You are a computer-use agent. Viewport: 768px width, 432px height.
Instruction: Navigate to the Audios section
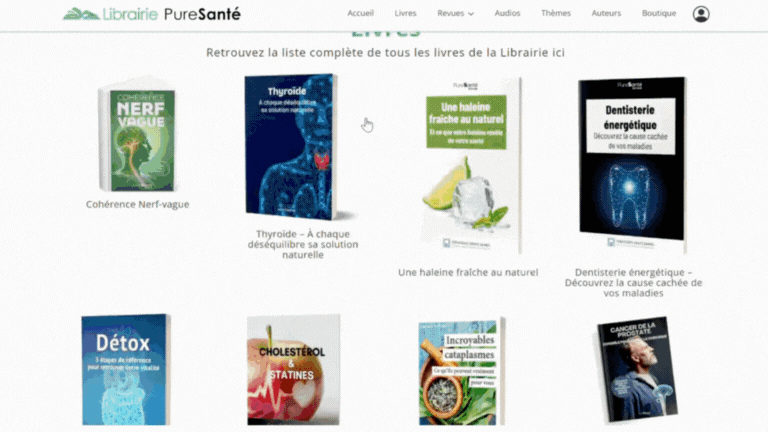click(x=507, y=13)
